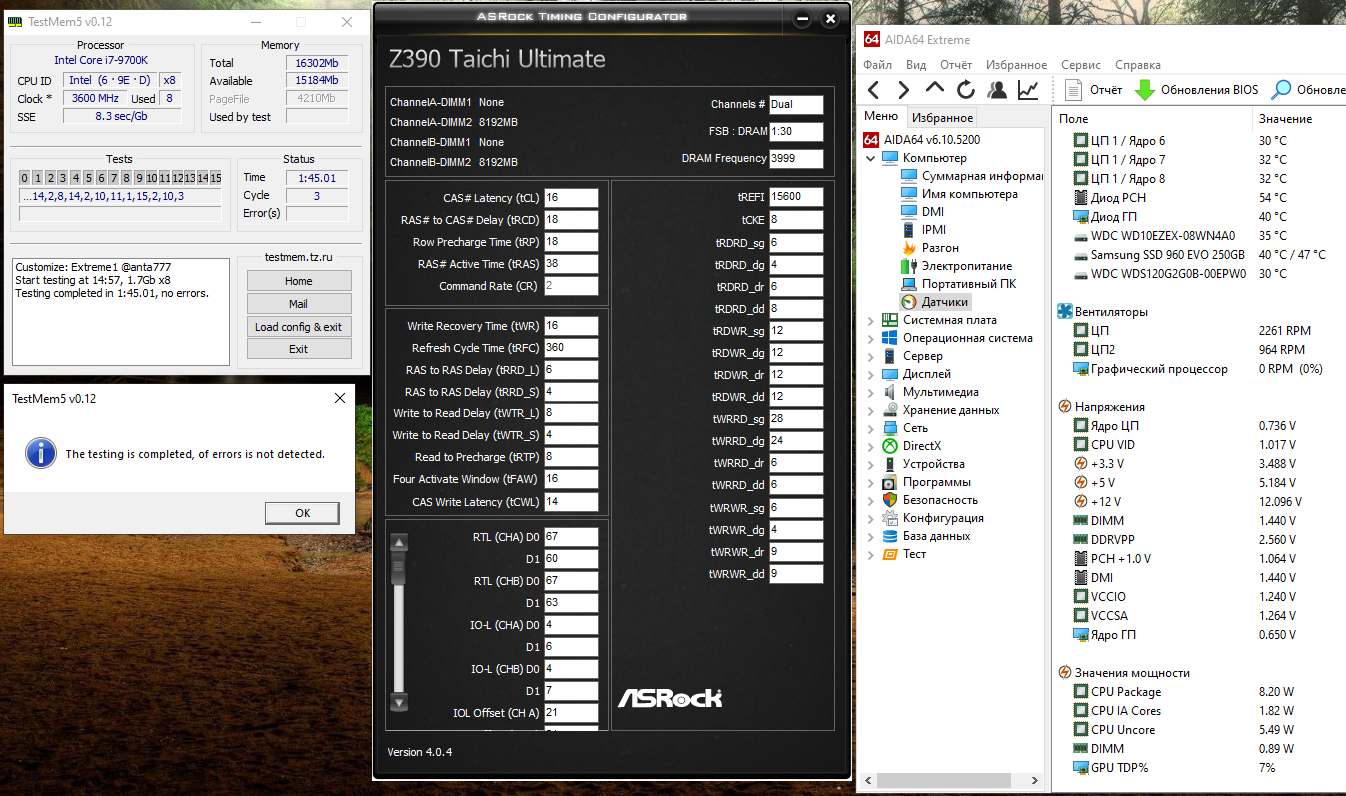Click the user icon in AIDA64 toolbar
The image size is (1346, 796).
[997, 90]
